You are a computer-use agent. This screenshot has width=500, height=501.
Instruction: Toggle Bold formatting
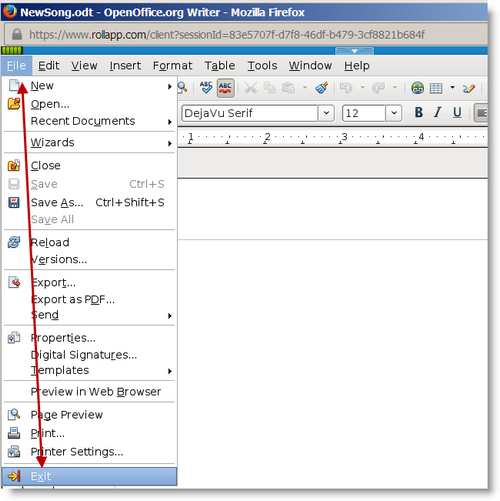419,113
